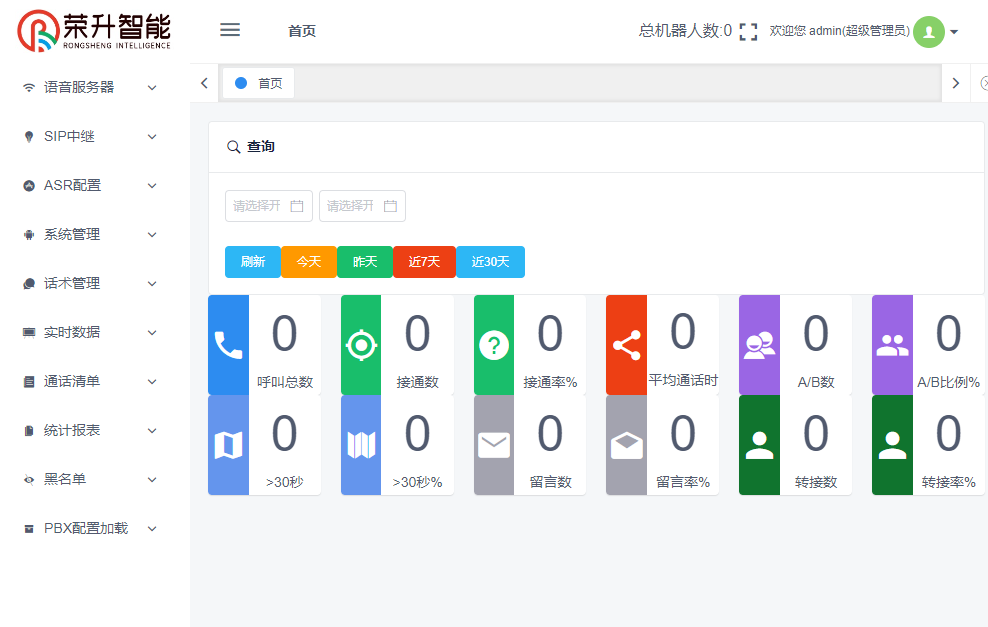Expand the PBX配置加载 chevron
Image resolution: width=988 pixels, height=627 pixels.
[152, 529]
